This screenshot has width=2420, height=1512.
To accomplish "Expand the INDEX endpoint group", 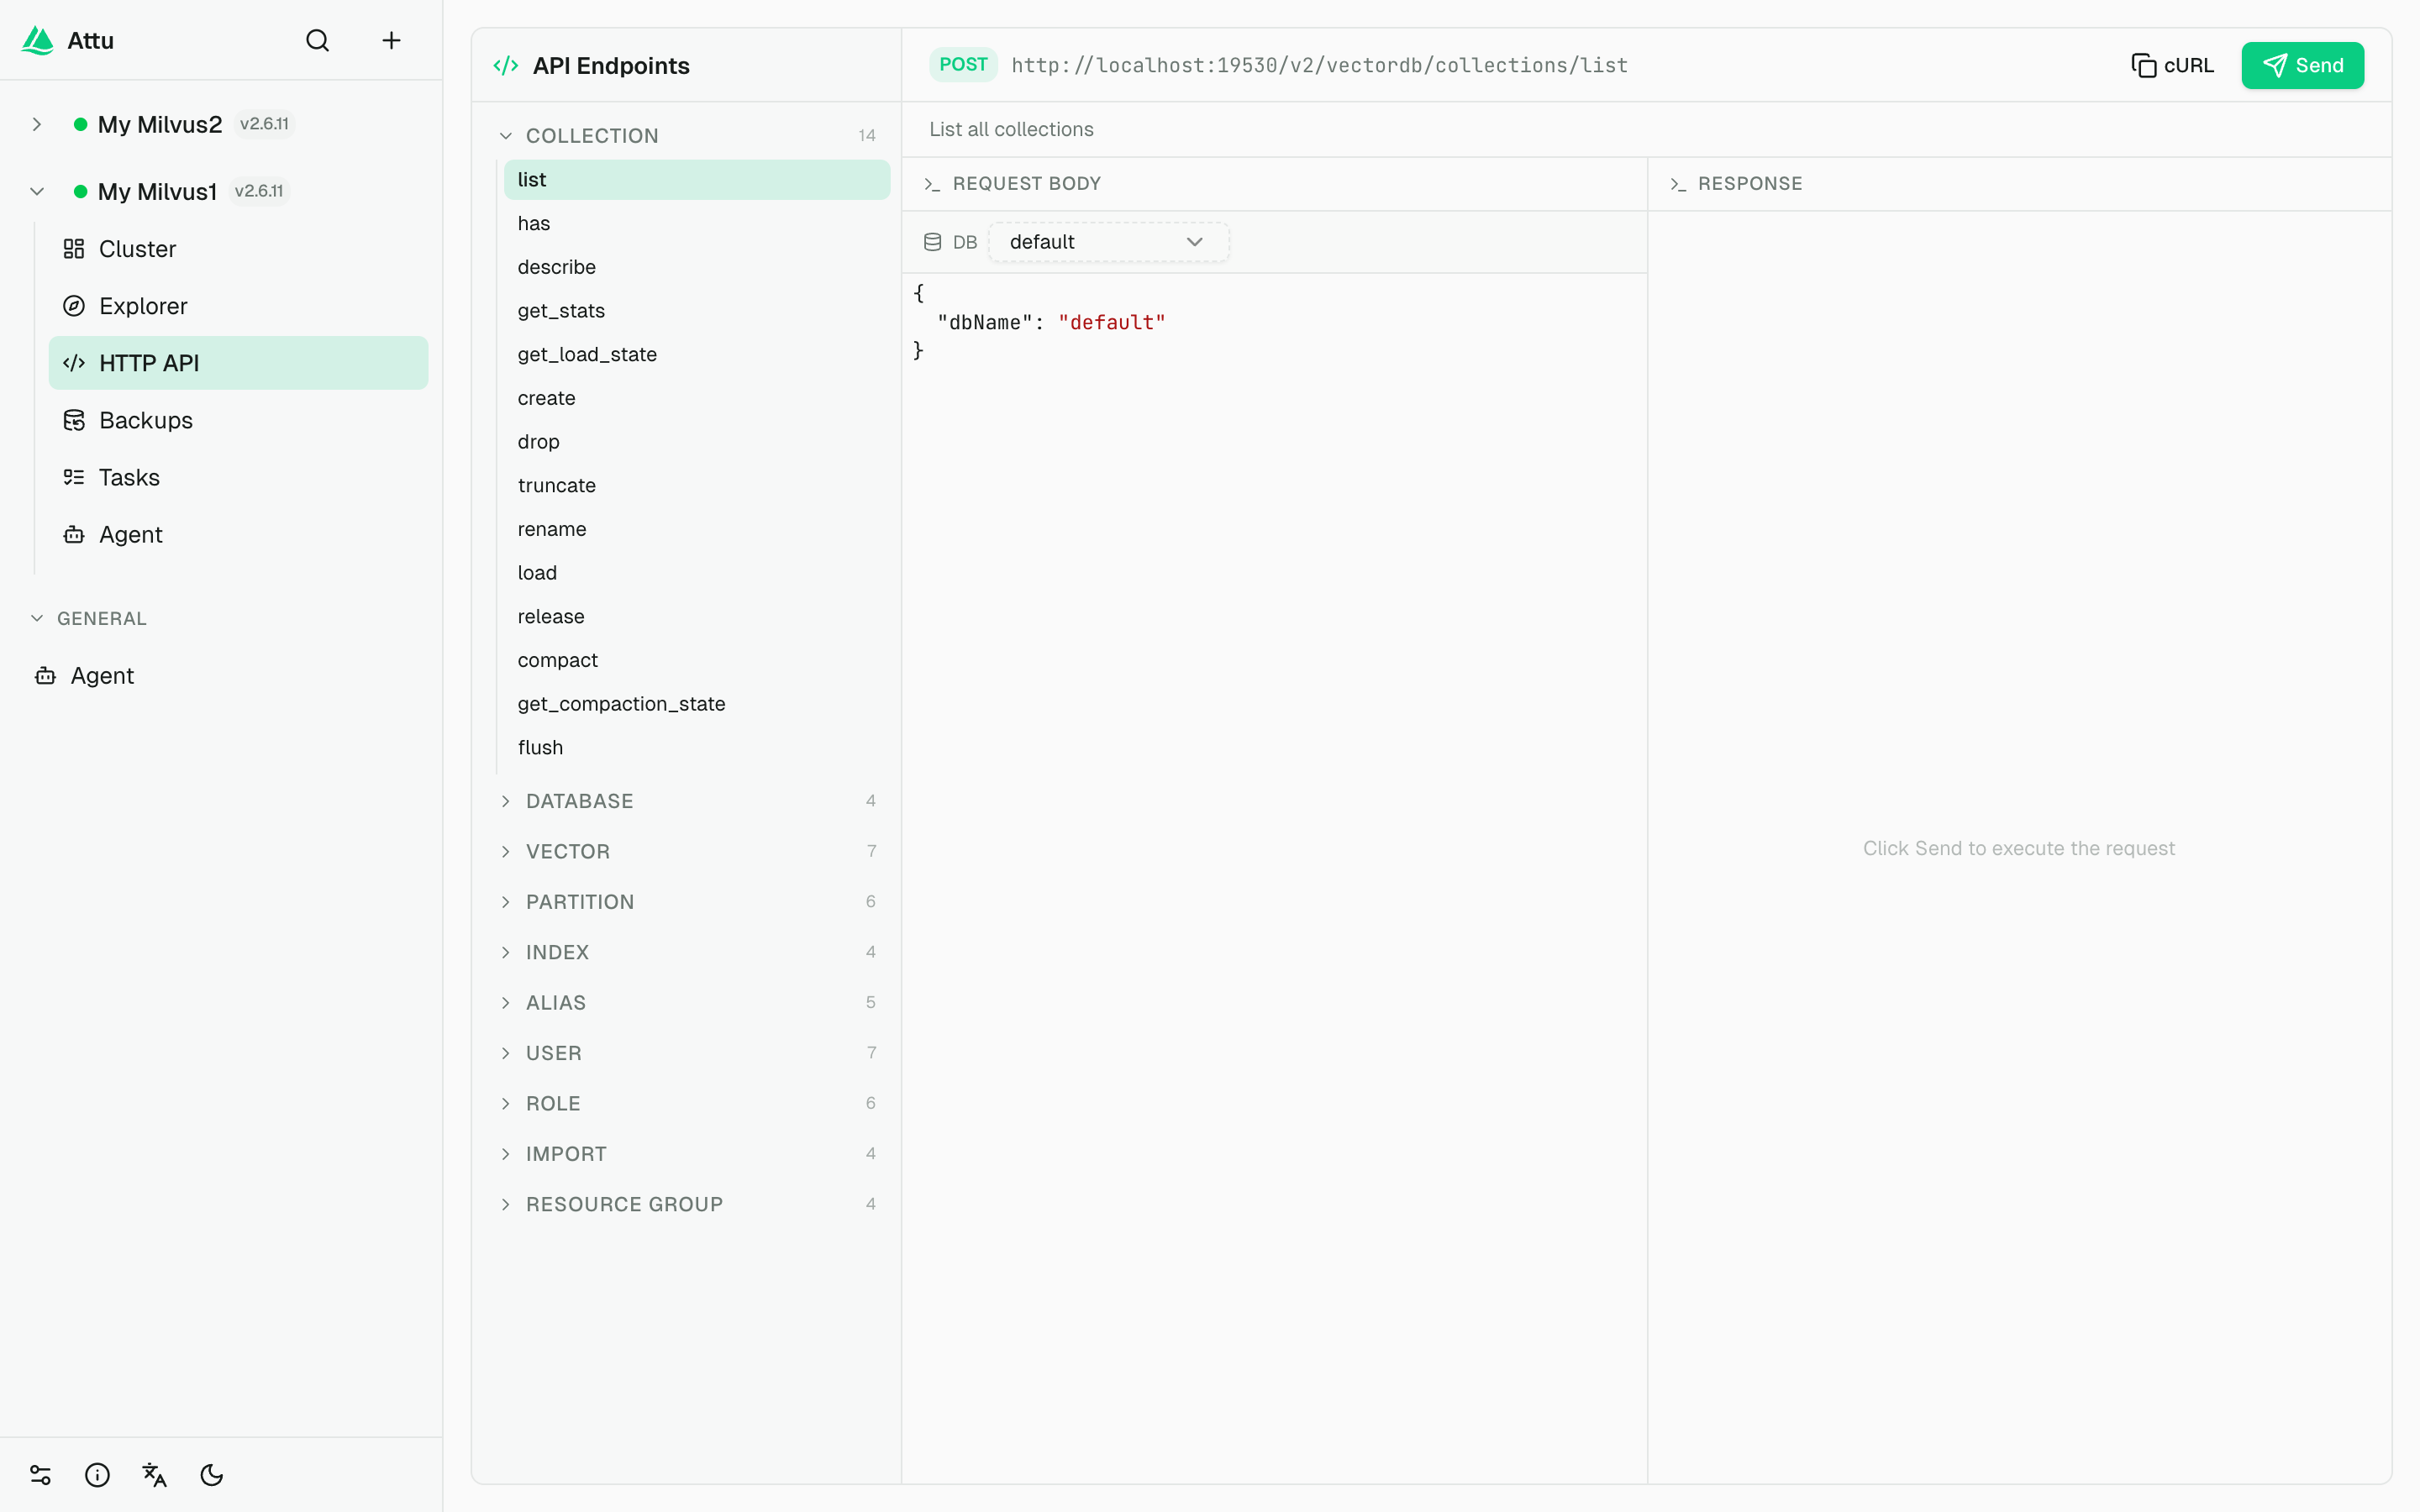I will (506, 952).
